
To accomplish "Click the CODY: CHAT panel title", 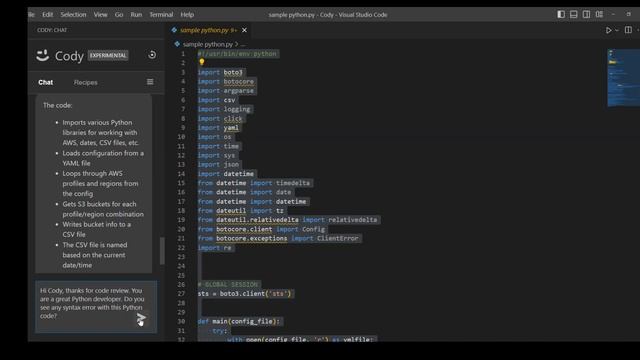I will [52, 30].
